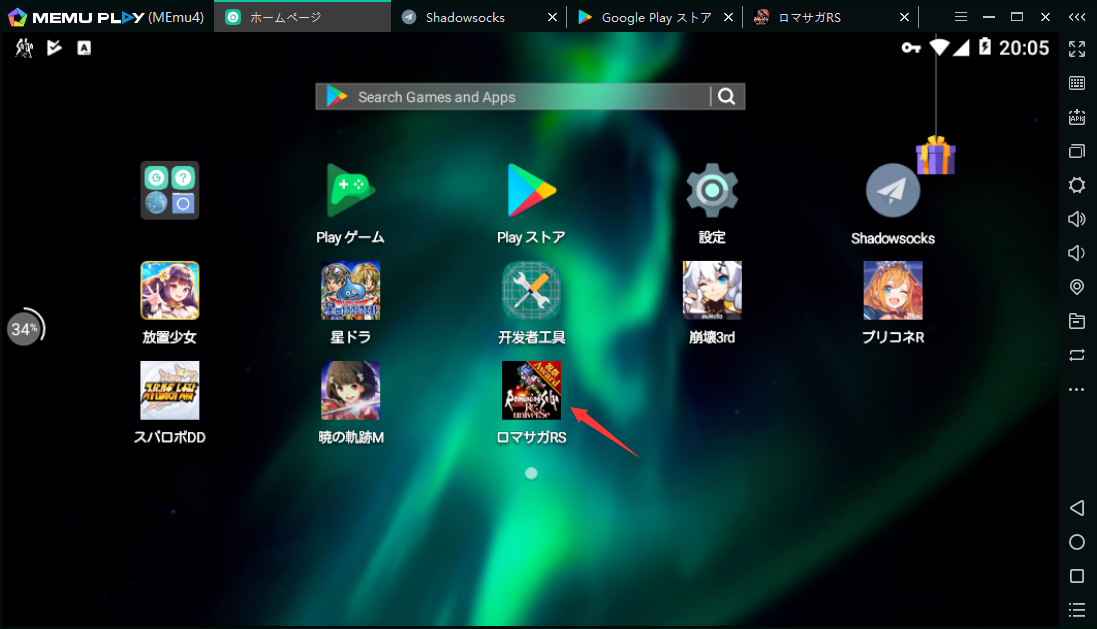Open the Play ゲーム app
This screenshot has width=1097, height=629.
(x=350, y=191)
